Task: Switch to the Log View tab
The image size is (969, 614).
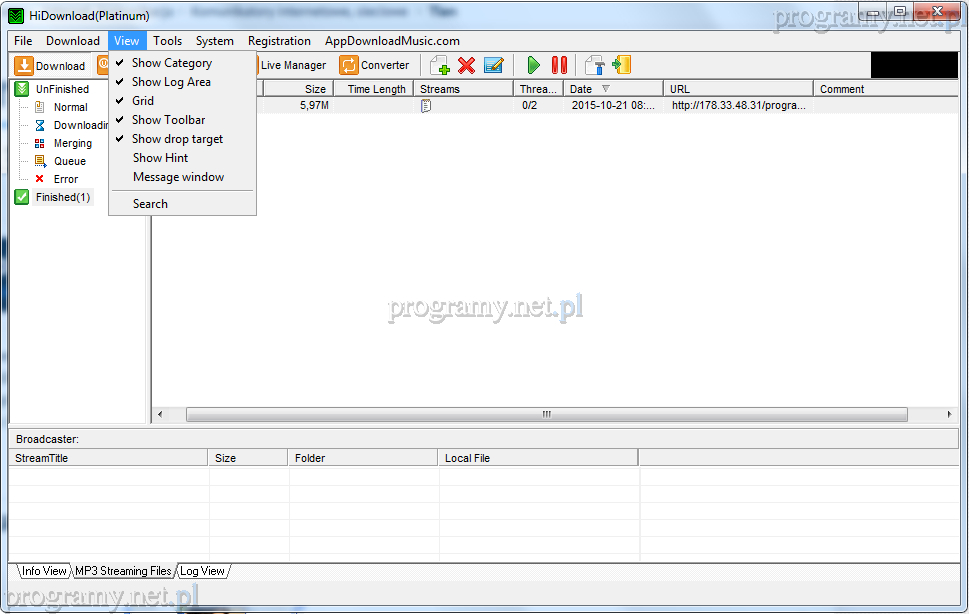Action: [x=202, y=571]
